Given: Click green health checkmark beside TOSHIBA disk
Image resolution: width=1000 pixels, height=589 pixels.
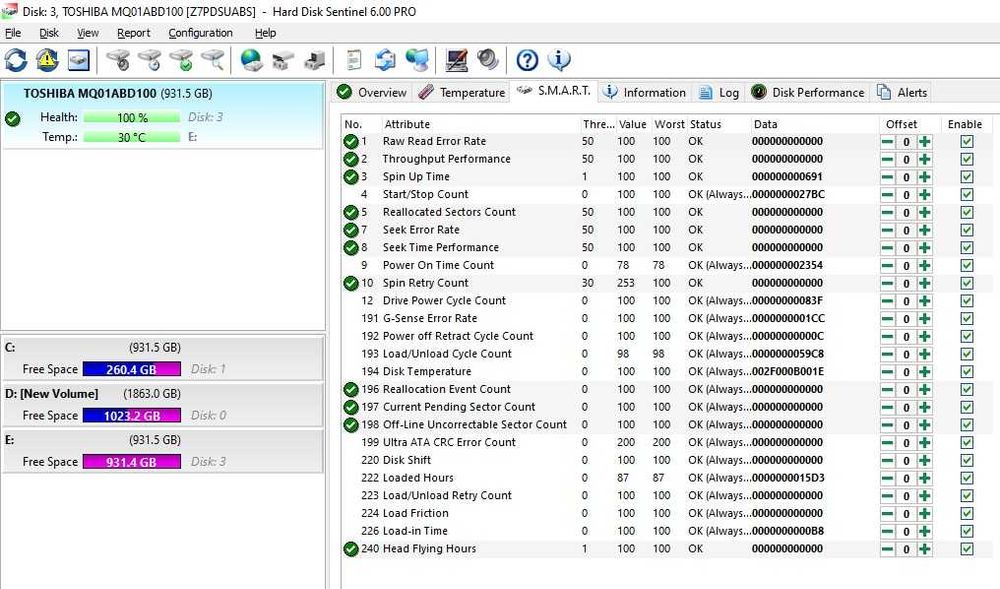Looking at the screenshot, I should (x=12, y=119).
